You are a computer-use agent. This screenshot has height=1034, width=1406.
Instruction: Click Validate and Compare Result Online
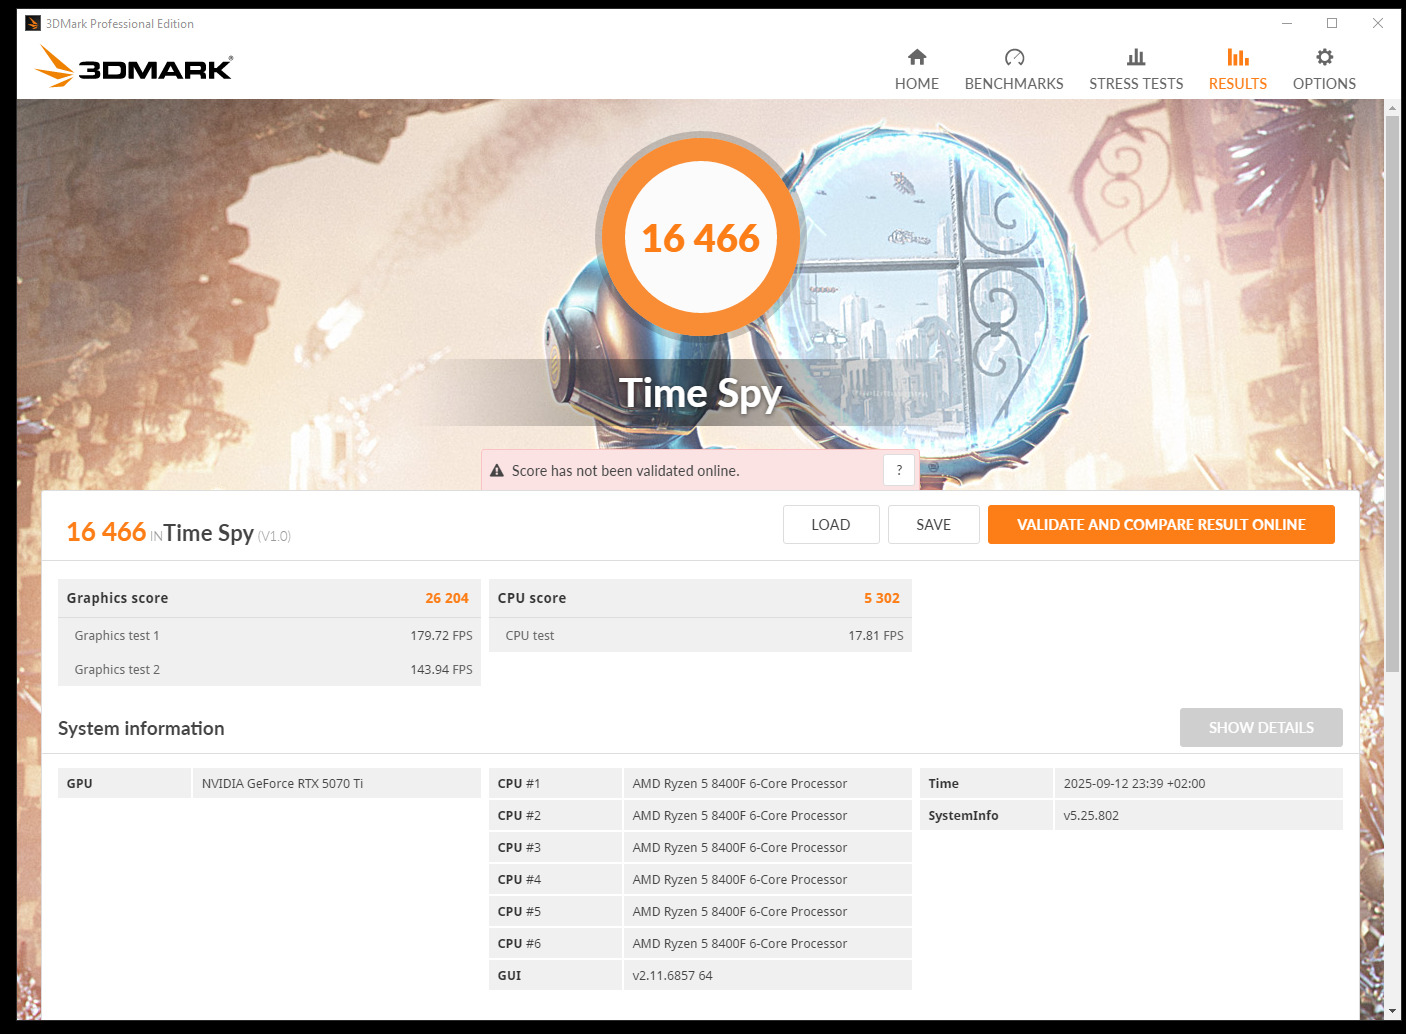(x=1161, y=525)
